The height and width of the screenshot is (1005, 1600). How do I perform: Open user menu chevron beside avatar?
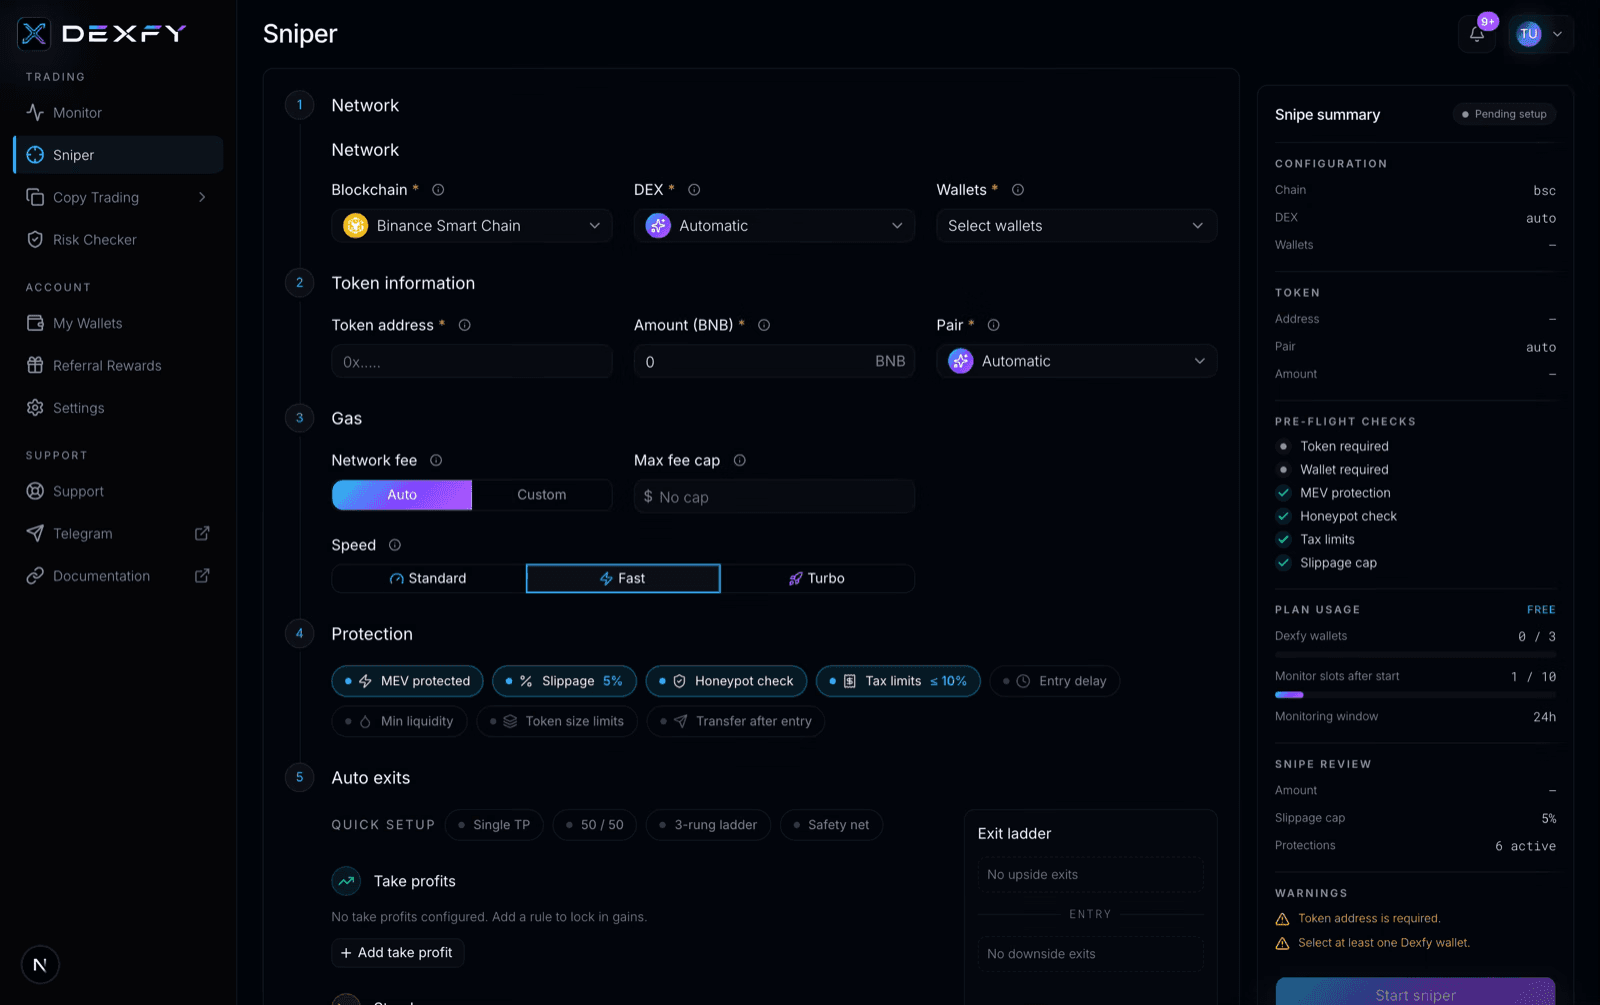(1557, 34)
